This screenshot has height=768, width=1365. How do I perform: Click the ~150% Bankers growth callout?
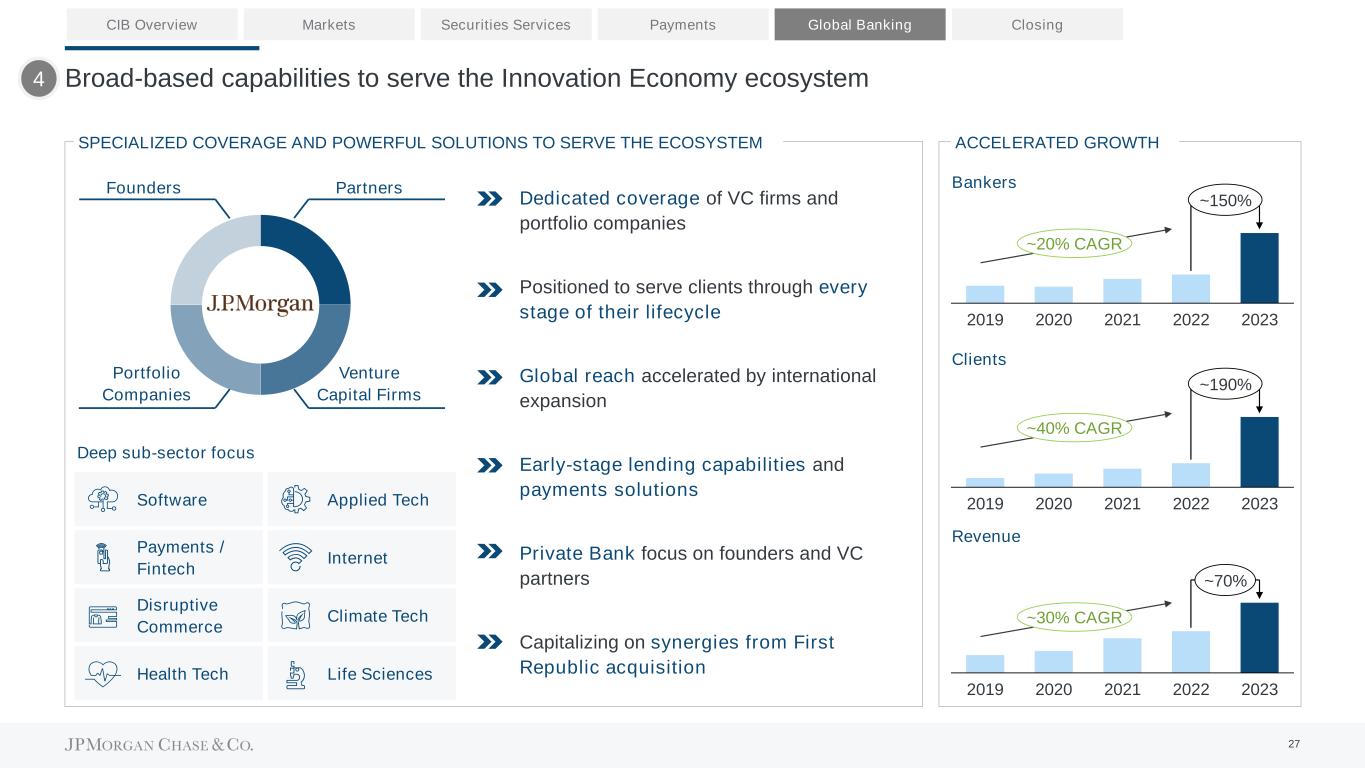[1225, 201]
